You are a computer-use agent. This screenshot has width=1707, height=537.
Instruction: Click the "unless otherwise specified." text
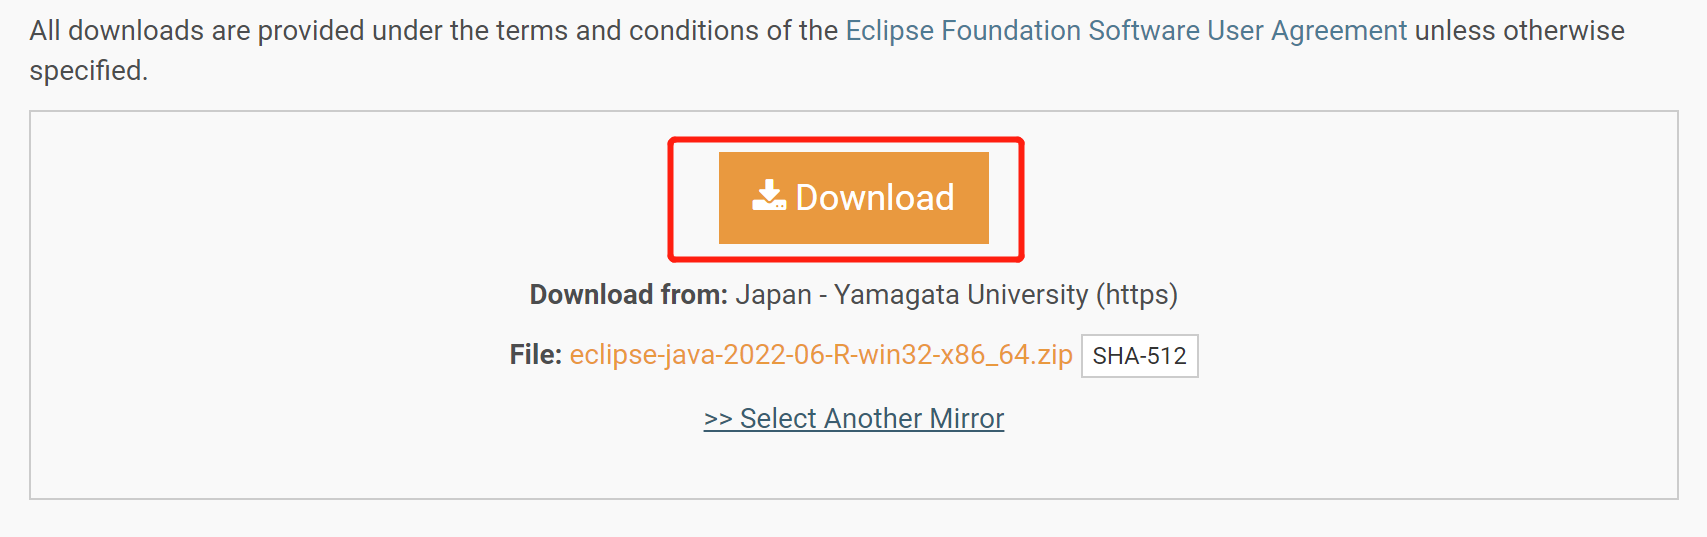[1519, 31]
